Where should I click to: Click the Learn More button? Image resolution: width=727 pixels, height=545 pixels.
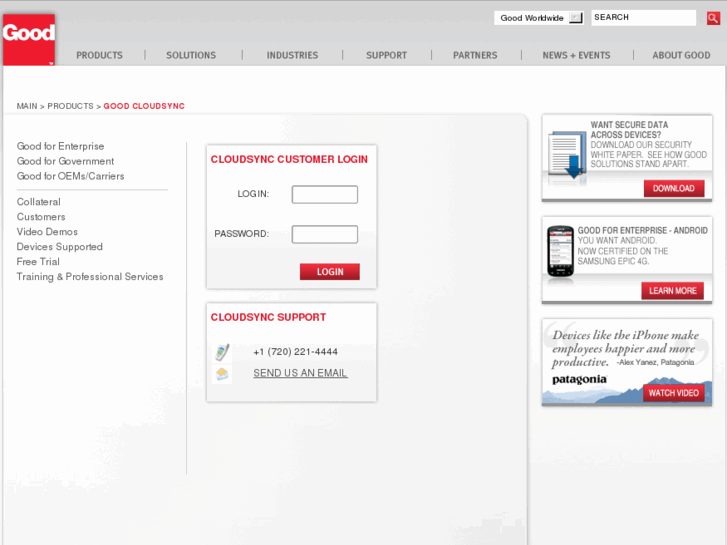[673, 291]
